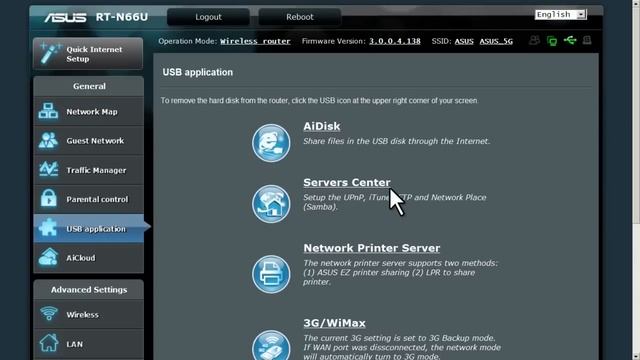Image resolution: width=640 pixels, height=360 pixels.
Task: Open LAN advanced settings
Action: click(89, 344)
